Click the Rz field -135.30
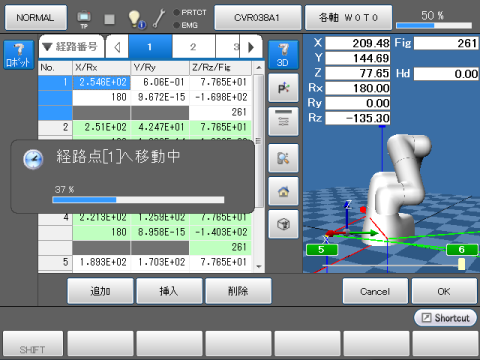 click(x=357, y=118)
